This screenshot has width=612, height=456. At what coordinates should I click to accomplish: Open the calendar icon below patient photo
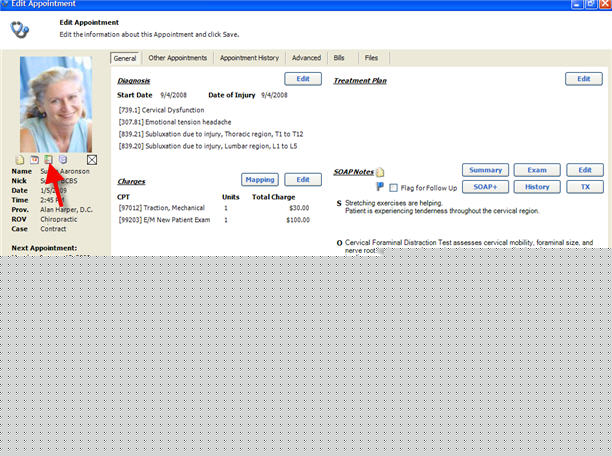click(x=34, y=160)
